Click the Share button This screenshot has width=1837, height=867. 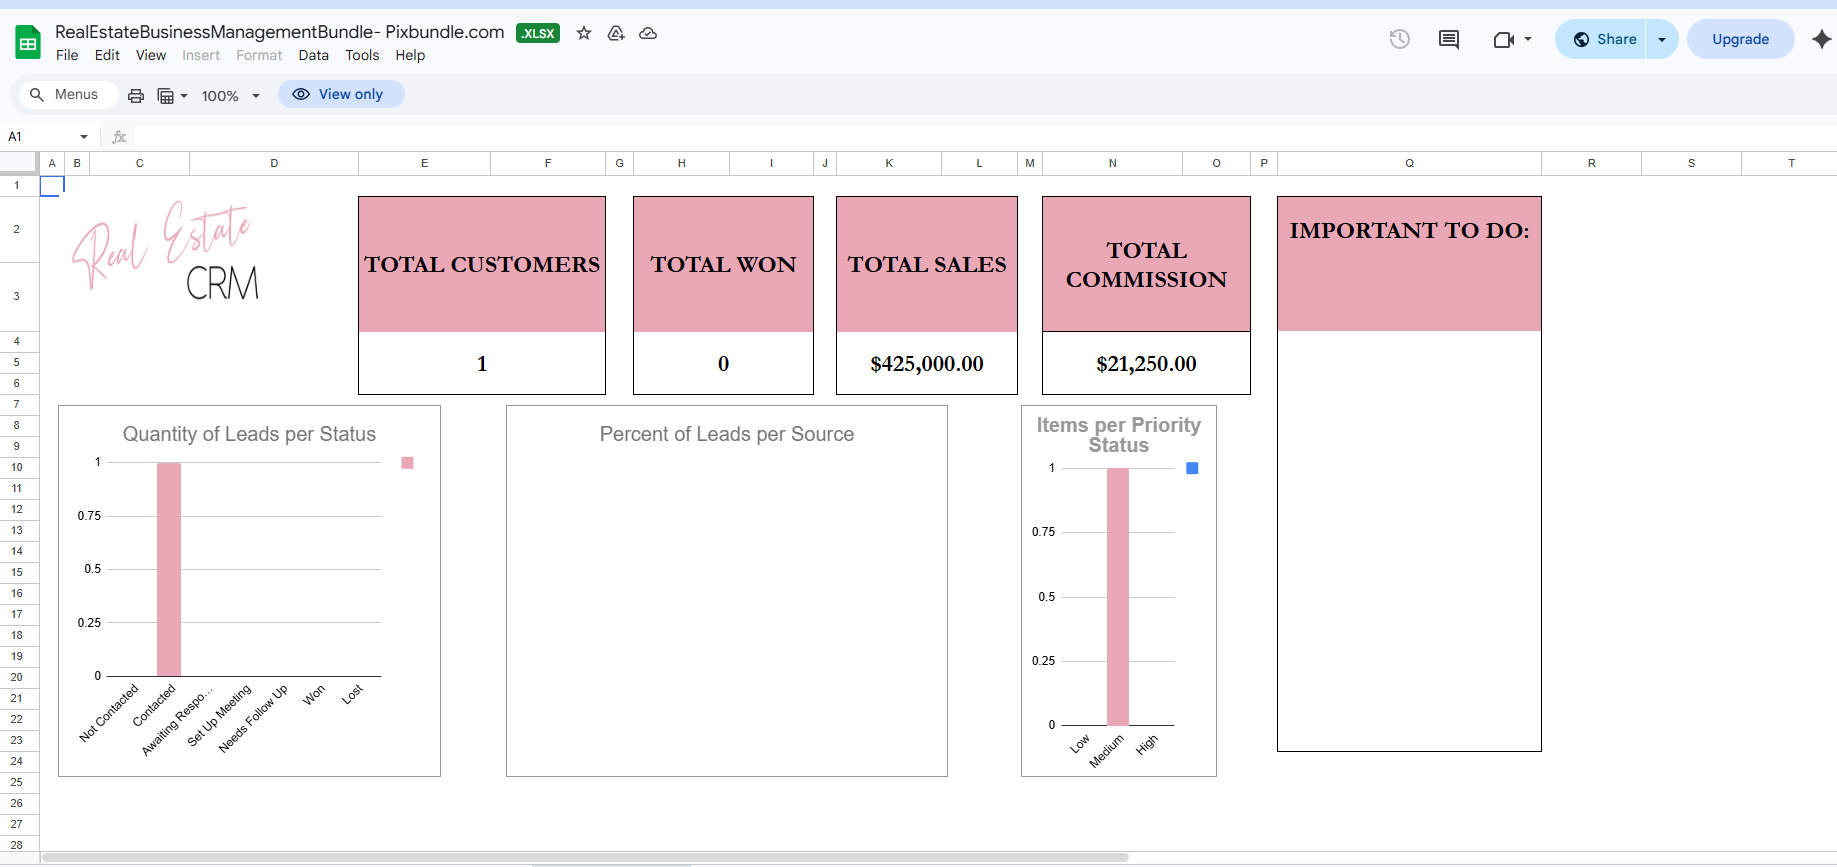pyautogui.click(x=1601, y=39)
